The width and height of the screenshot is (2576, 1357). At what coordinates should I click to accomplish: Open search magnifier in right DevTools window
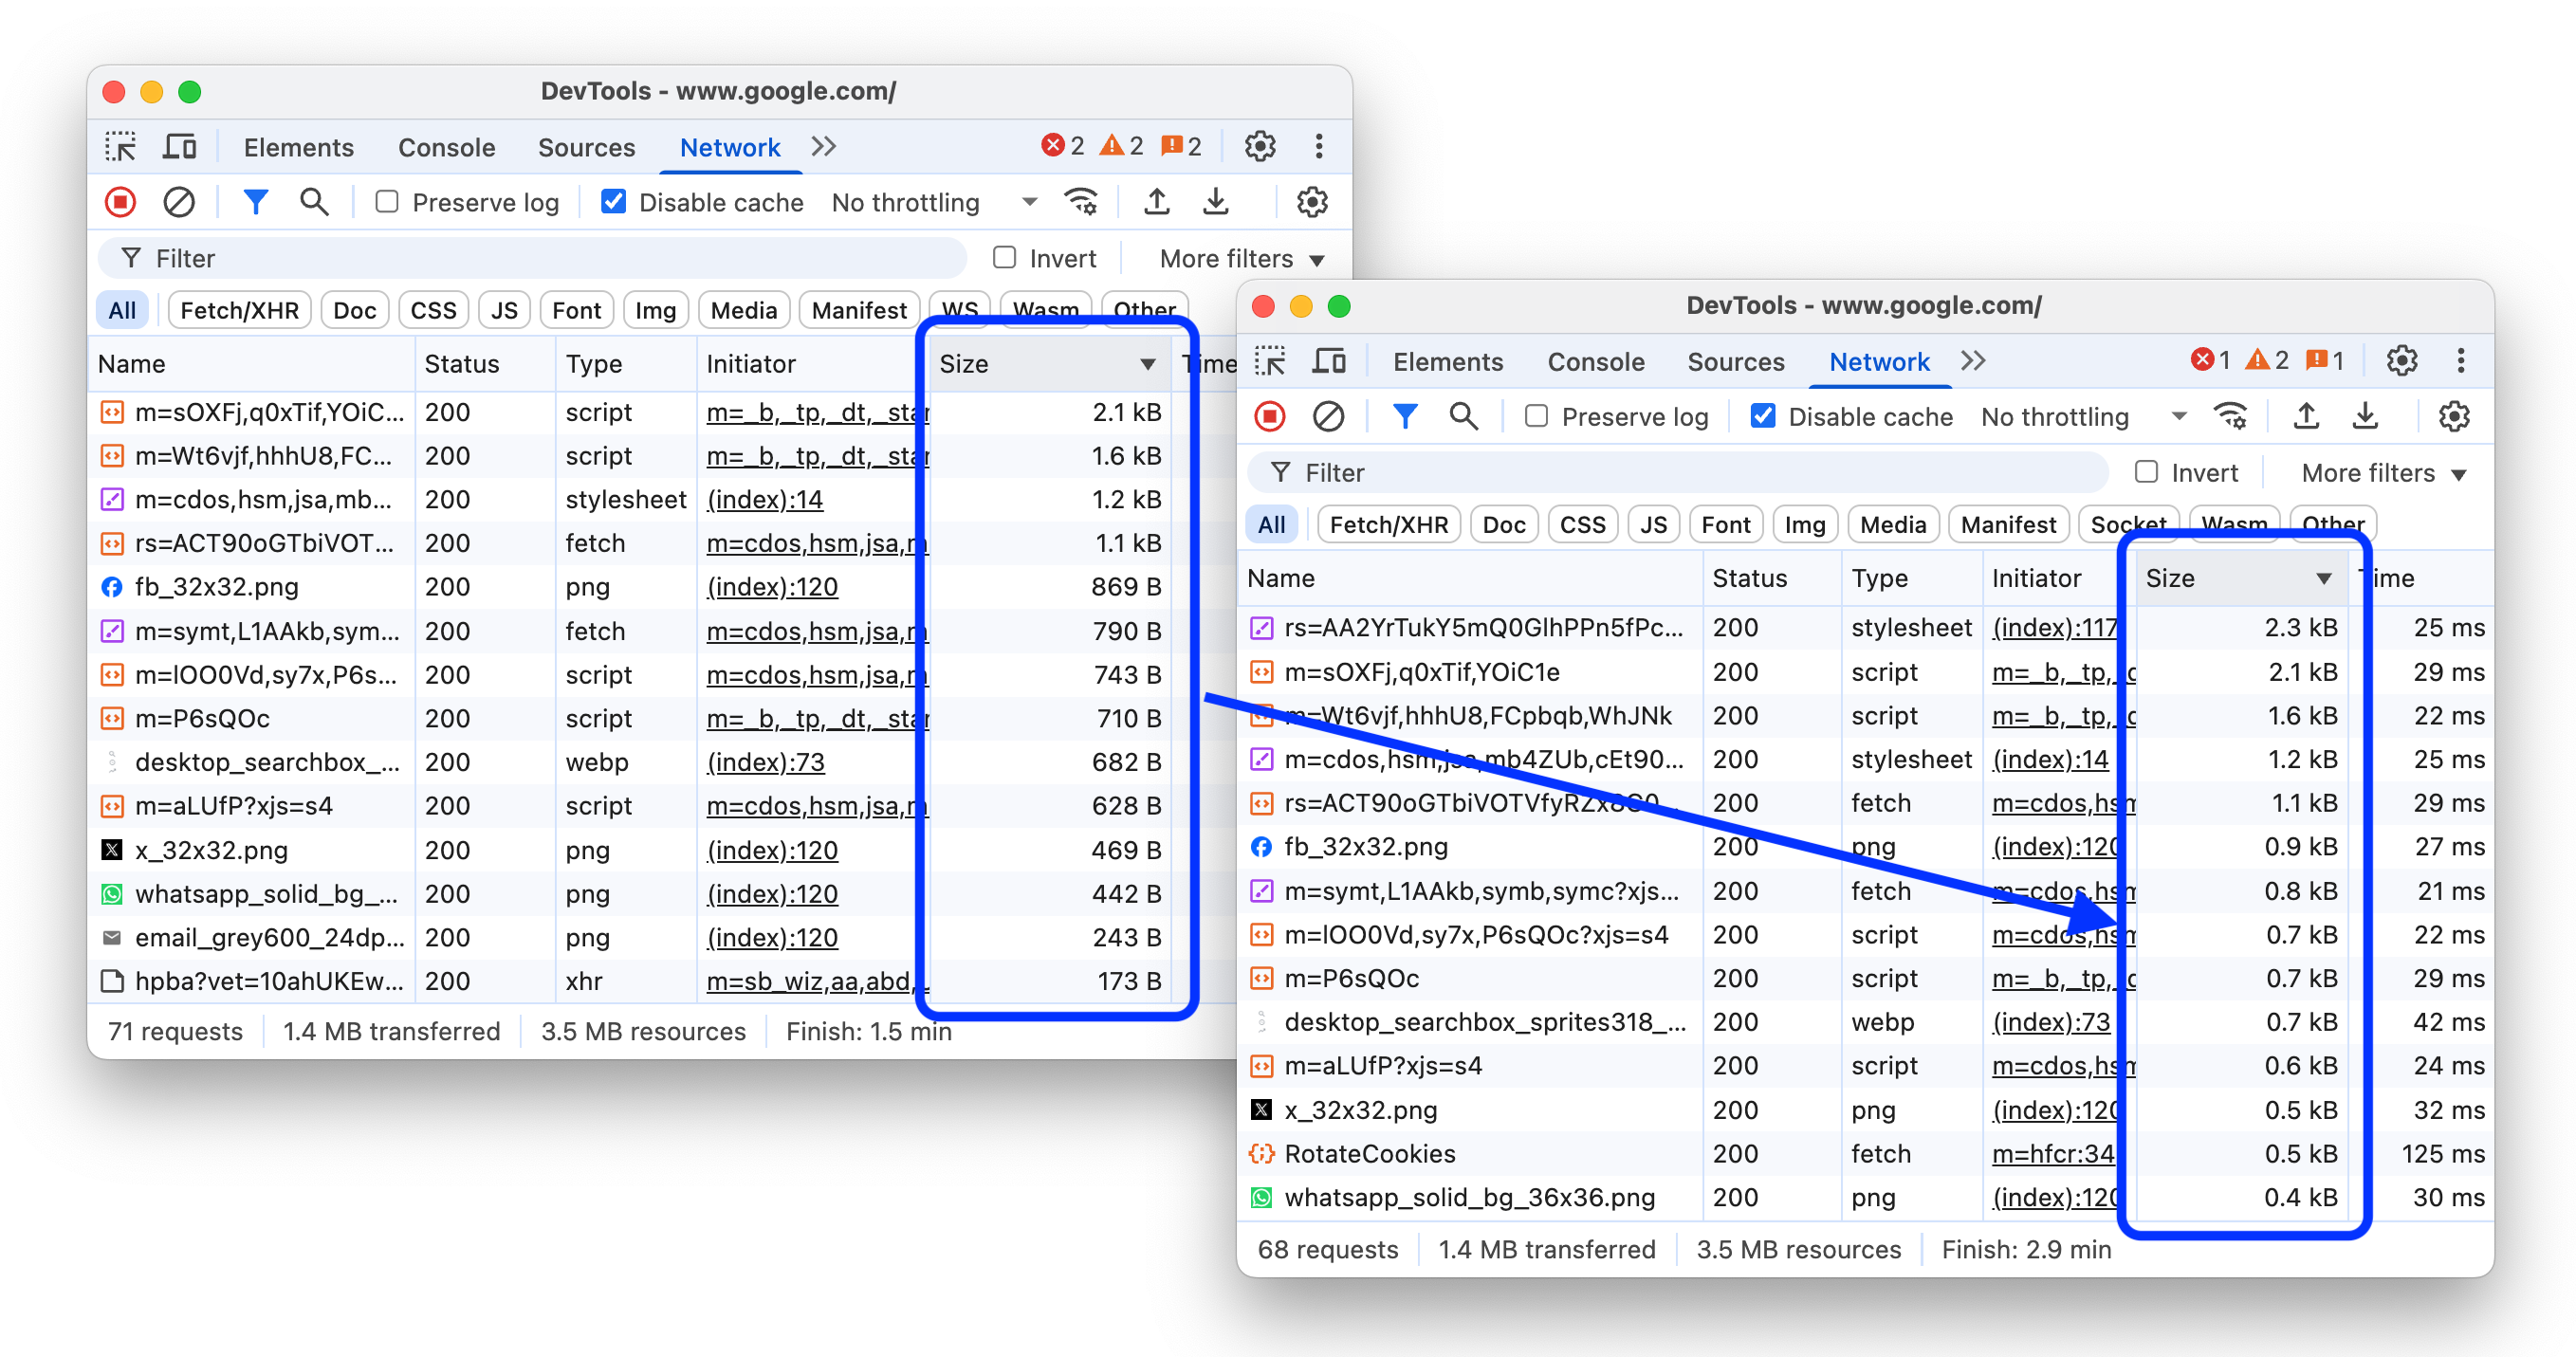(1463, 416)
